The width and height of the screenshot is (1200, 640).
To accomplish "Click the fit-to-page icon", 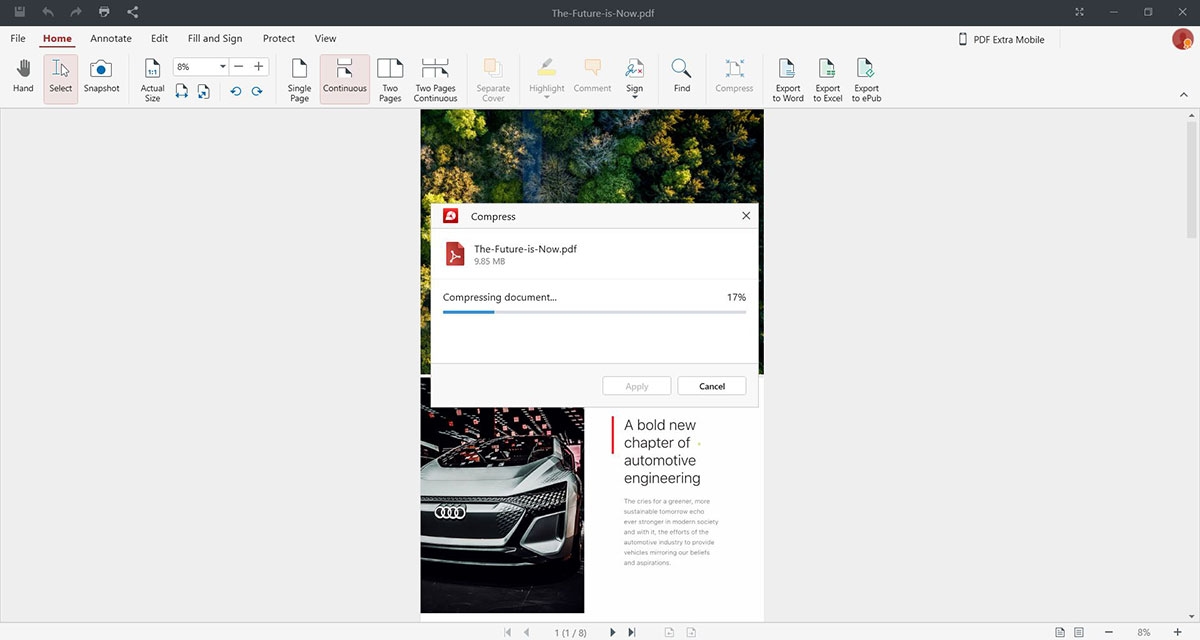I will (x=204, y=91).
